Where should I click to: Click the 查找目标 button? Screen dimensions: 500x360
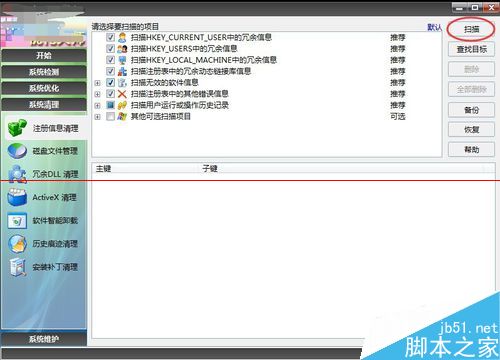(x=471, y=49)
